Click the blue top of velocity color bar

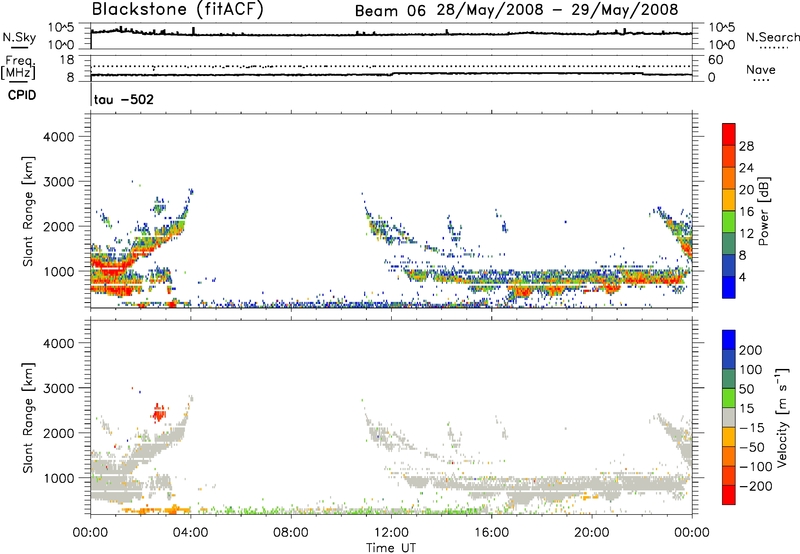click(x=729, y=340)
